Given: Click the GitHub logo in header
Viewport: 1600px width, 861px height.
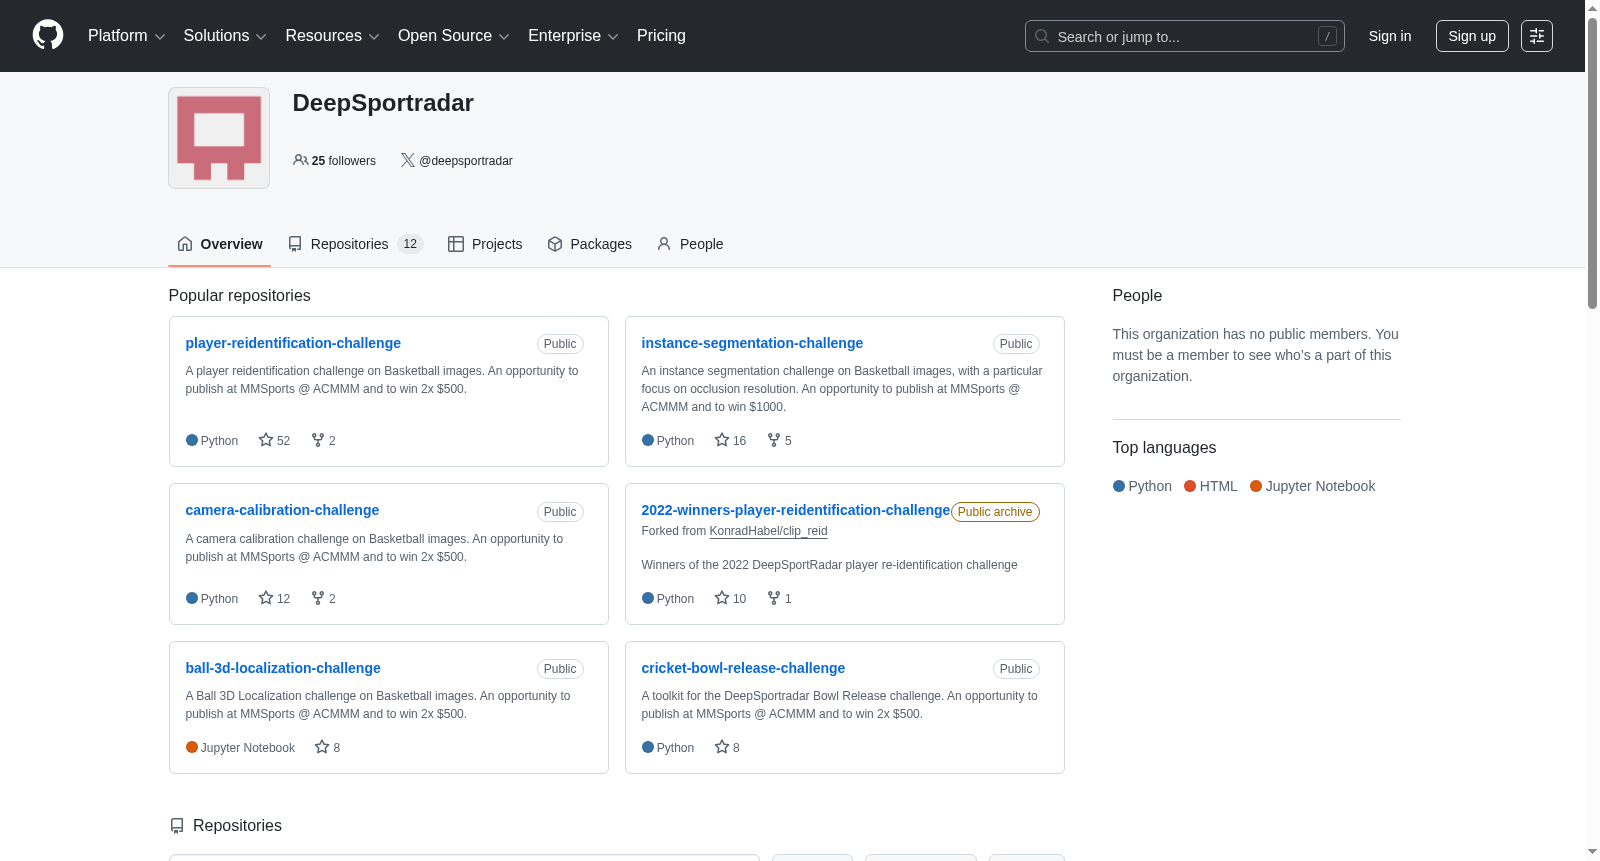Looking at the screenshot, I should click(x=48, y=35).
